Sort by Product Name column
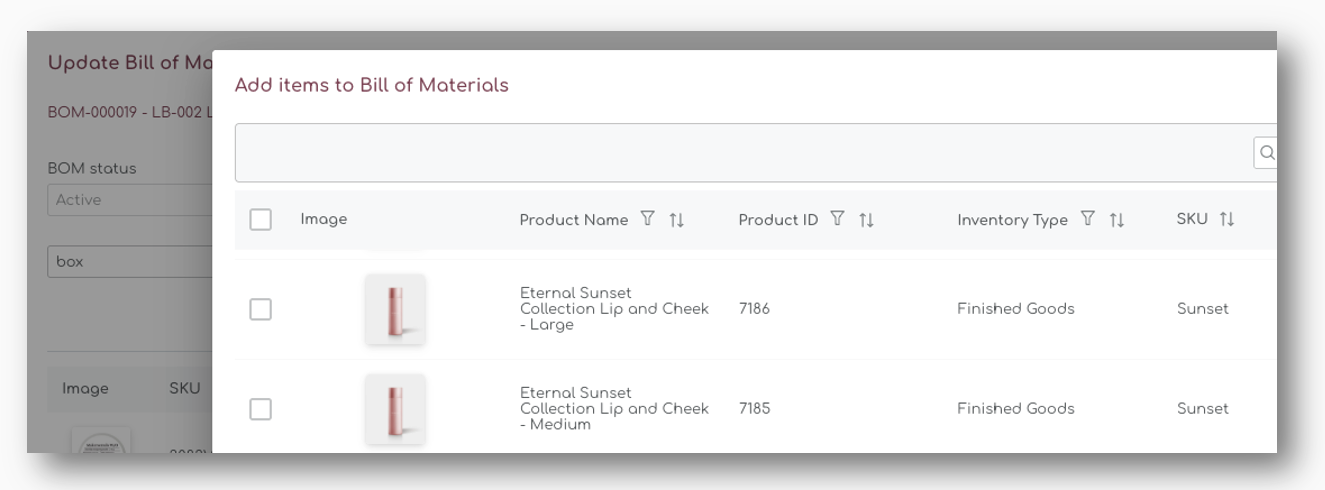 point(677,220)
